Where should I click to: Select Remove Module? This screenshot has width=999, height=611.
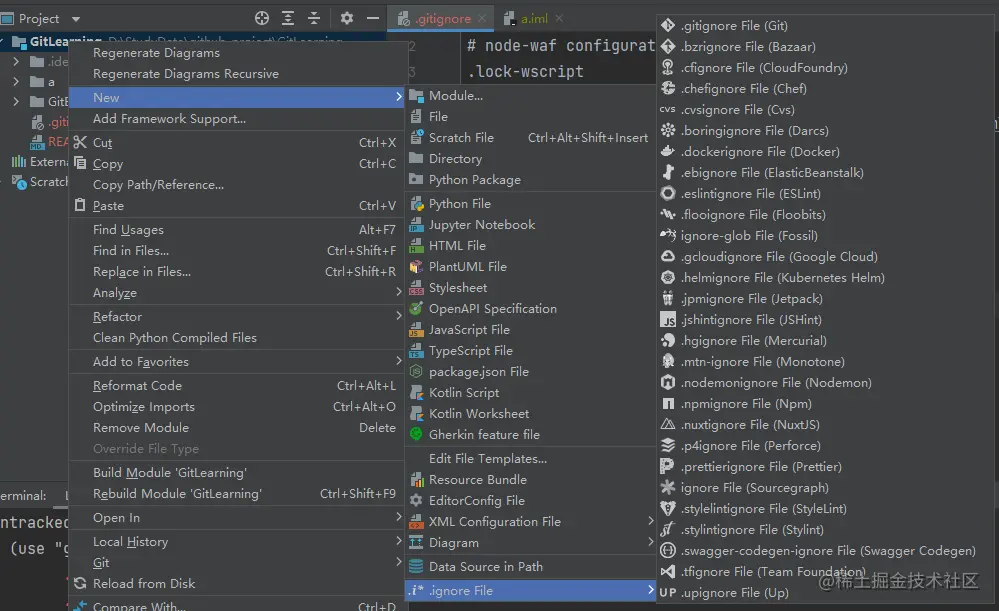pyautogui.click(x=236, y=428)
